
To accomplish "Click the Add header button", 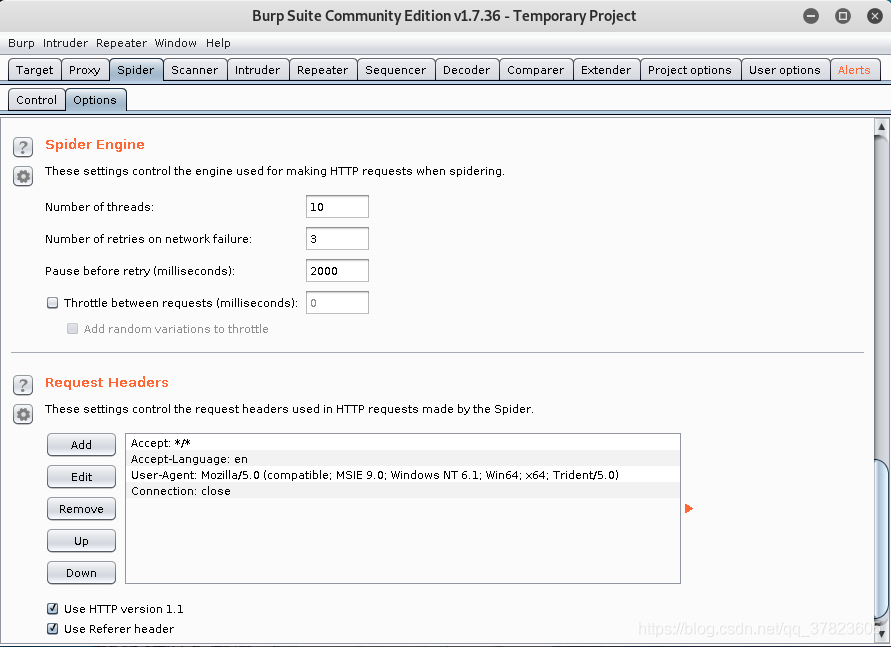I will pos(81,445).
